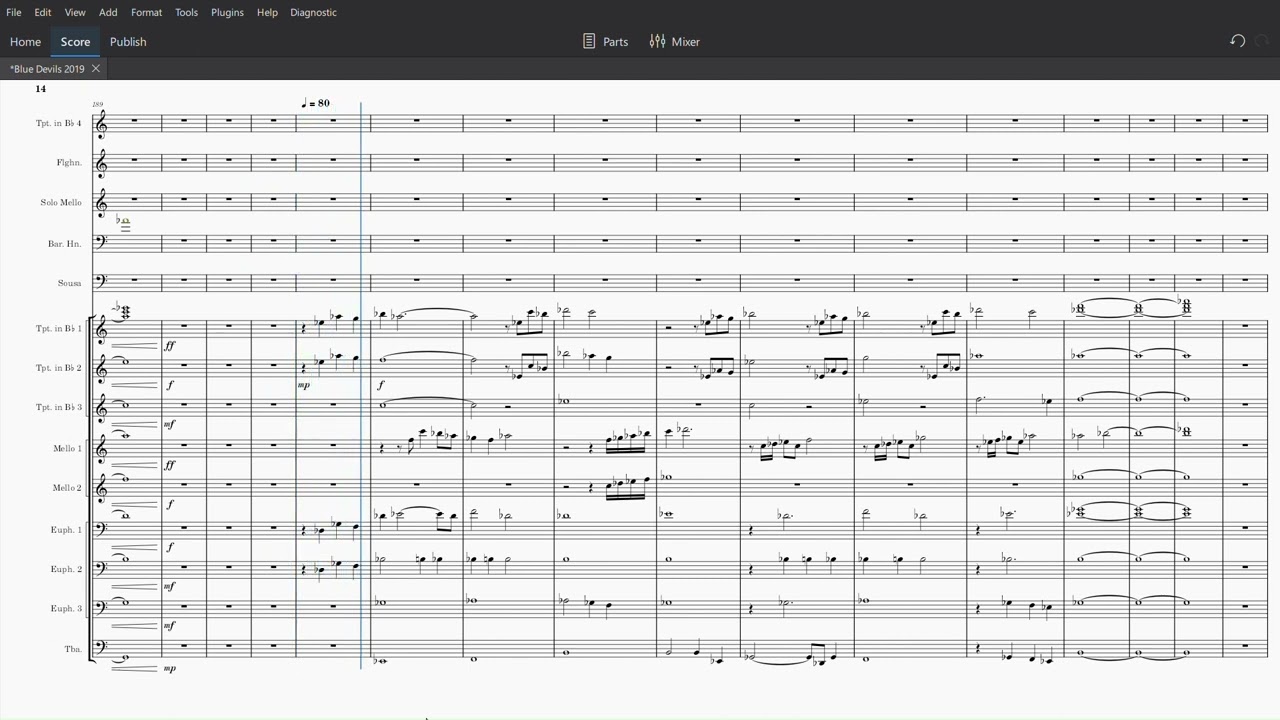Select the ff dynamic under Mello 1
The image size is (1280, 720).
click(x=170, y=465)
